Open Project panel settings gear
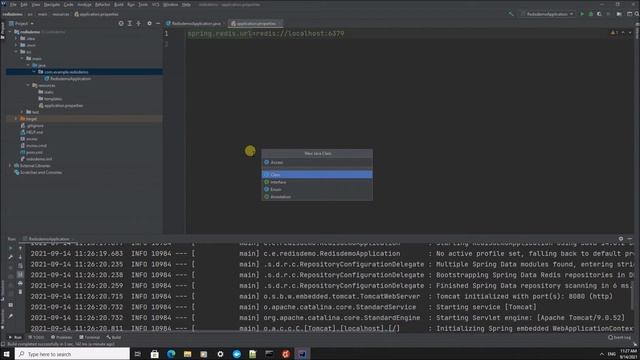Screen dimensions: 640x360 tap(149, 24)
